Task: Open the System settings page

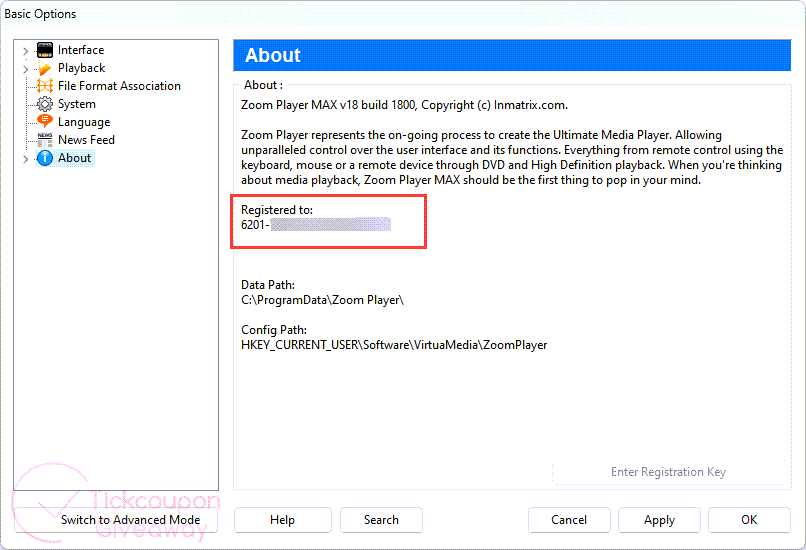Action: click(77, 104)
